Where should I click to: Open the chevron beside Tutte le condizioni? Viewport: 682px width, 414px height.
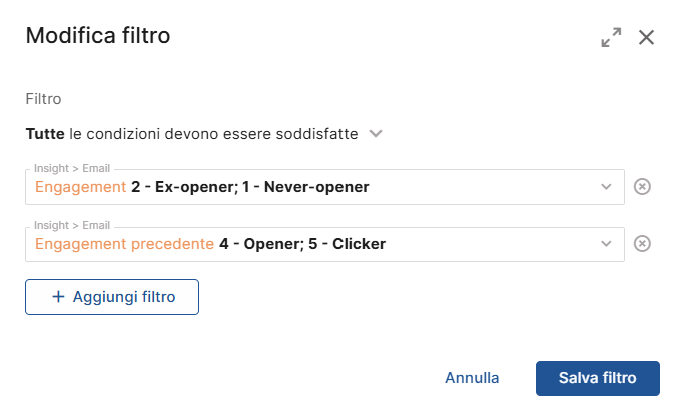[x=376, y=134]
